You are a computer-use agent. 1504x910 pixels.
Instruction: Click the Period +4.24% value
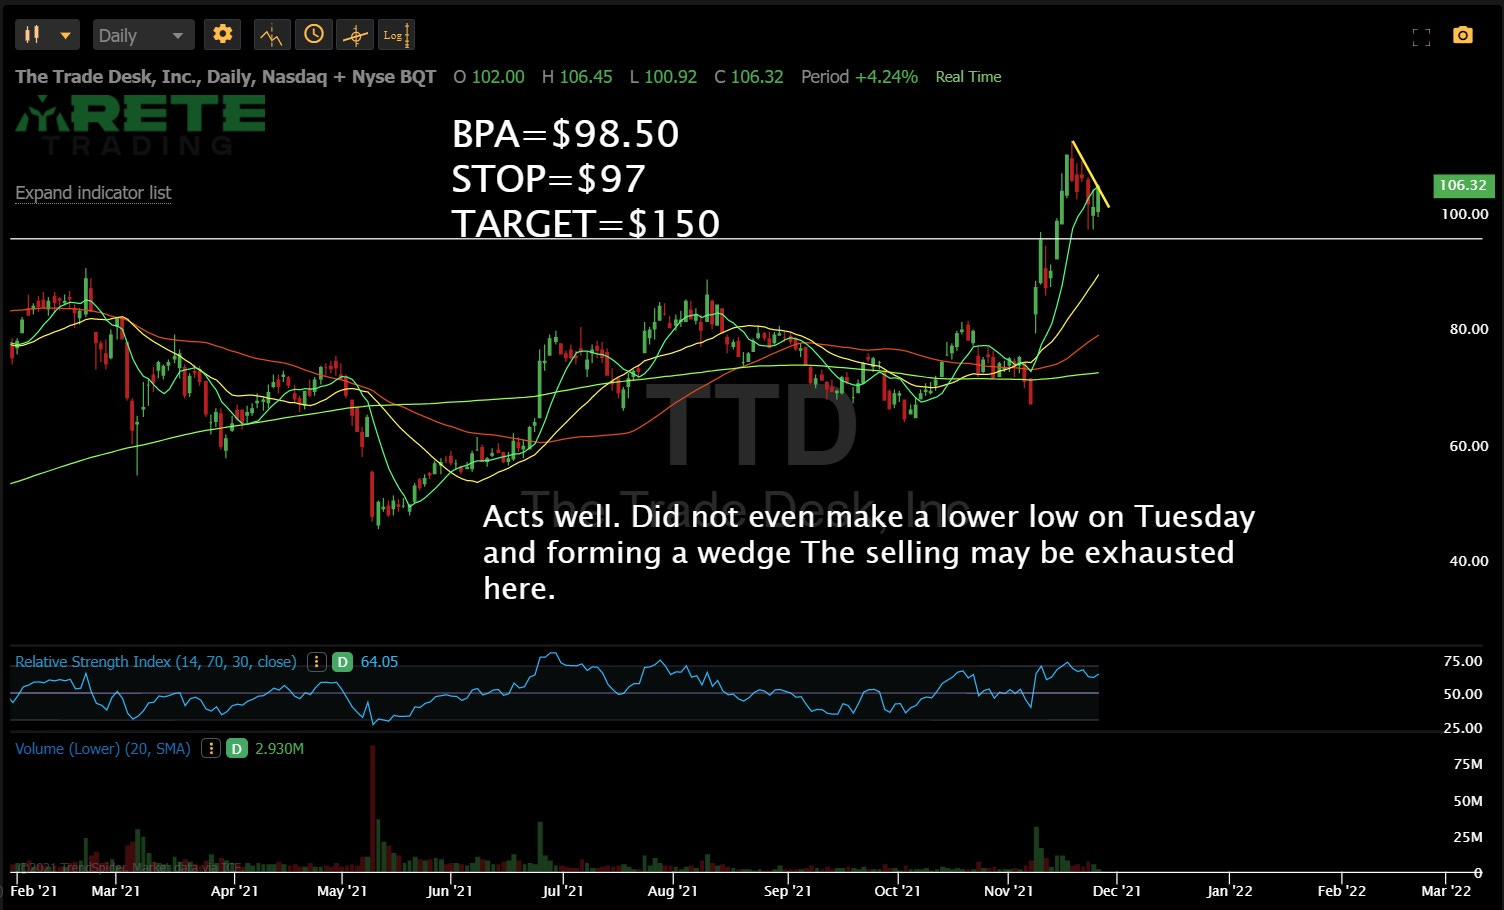pyautogui.click(x=859, y=77)
